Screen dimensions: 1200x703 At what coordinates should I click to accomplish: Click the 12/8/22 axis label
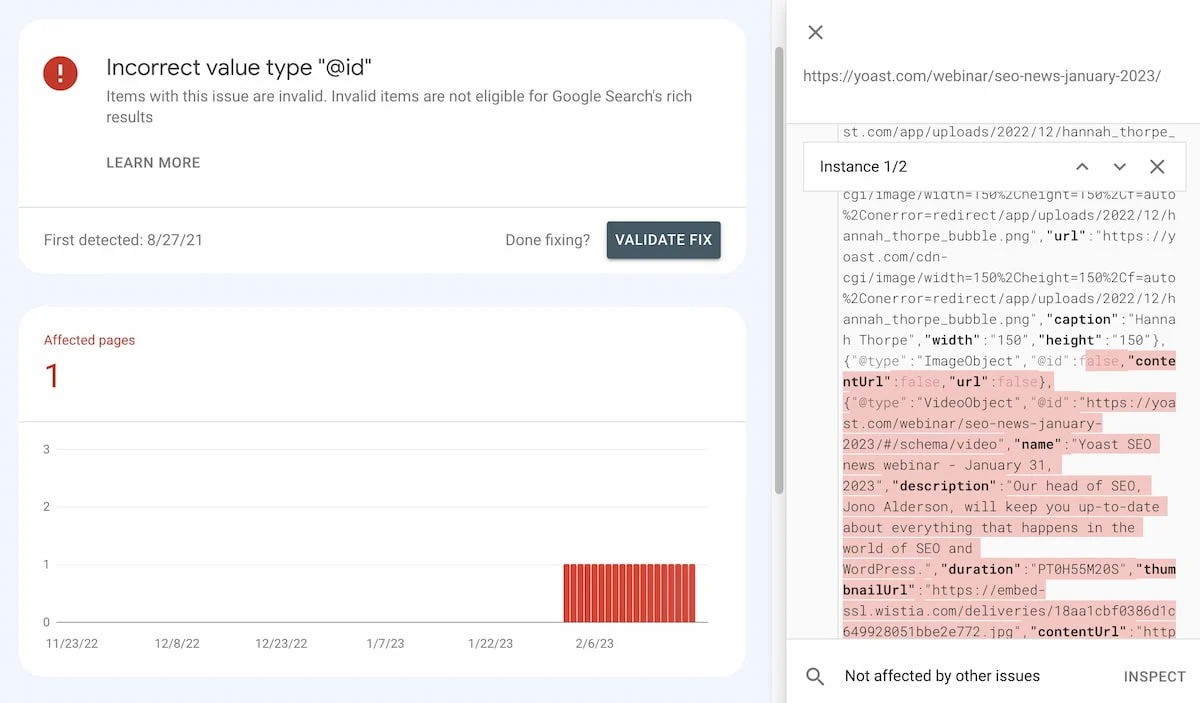pyautogui.click(x=177, y=644)
